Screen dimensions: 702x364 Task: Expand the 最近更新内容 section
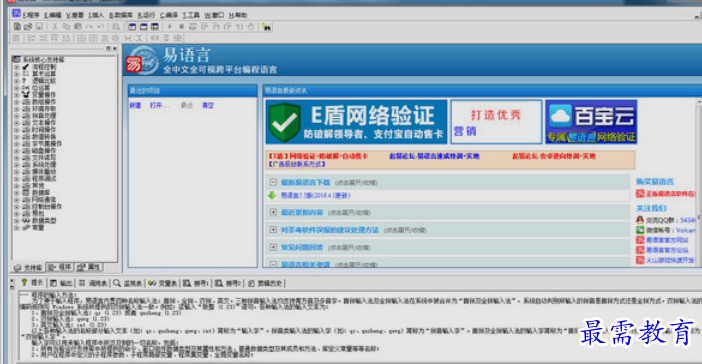click(273, 212)
